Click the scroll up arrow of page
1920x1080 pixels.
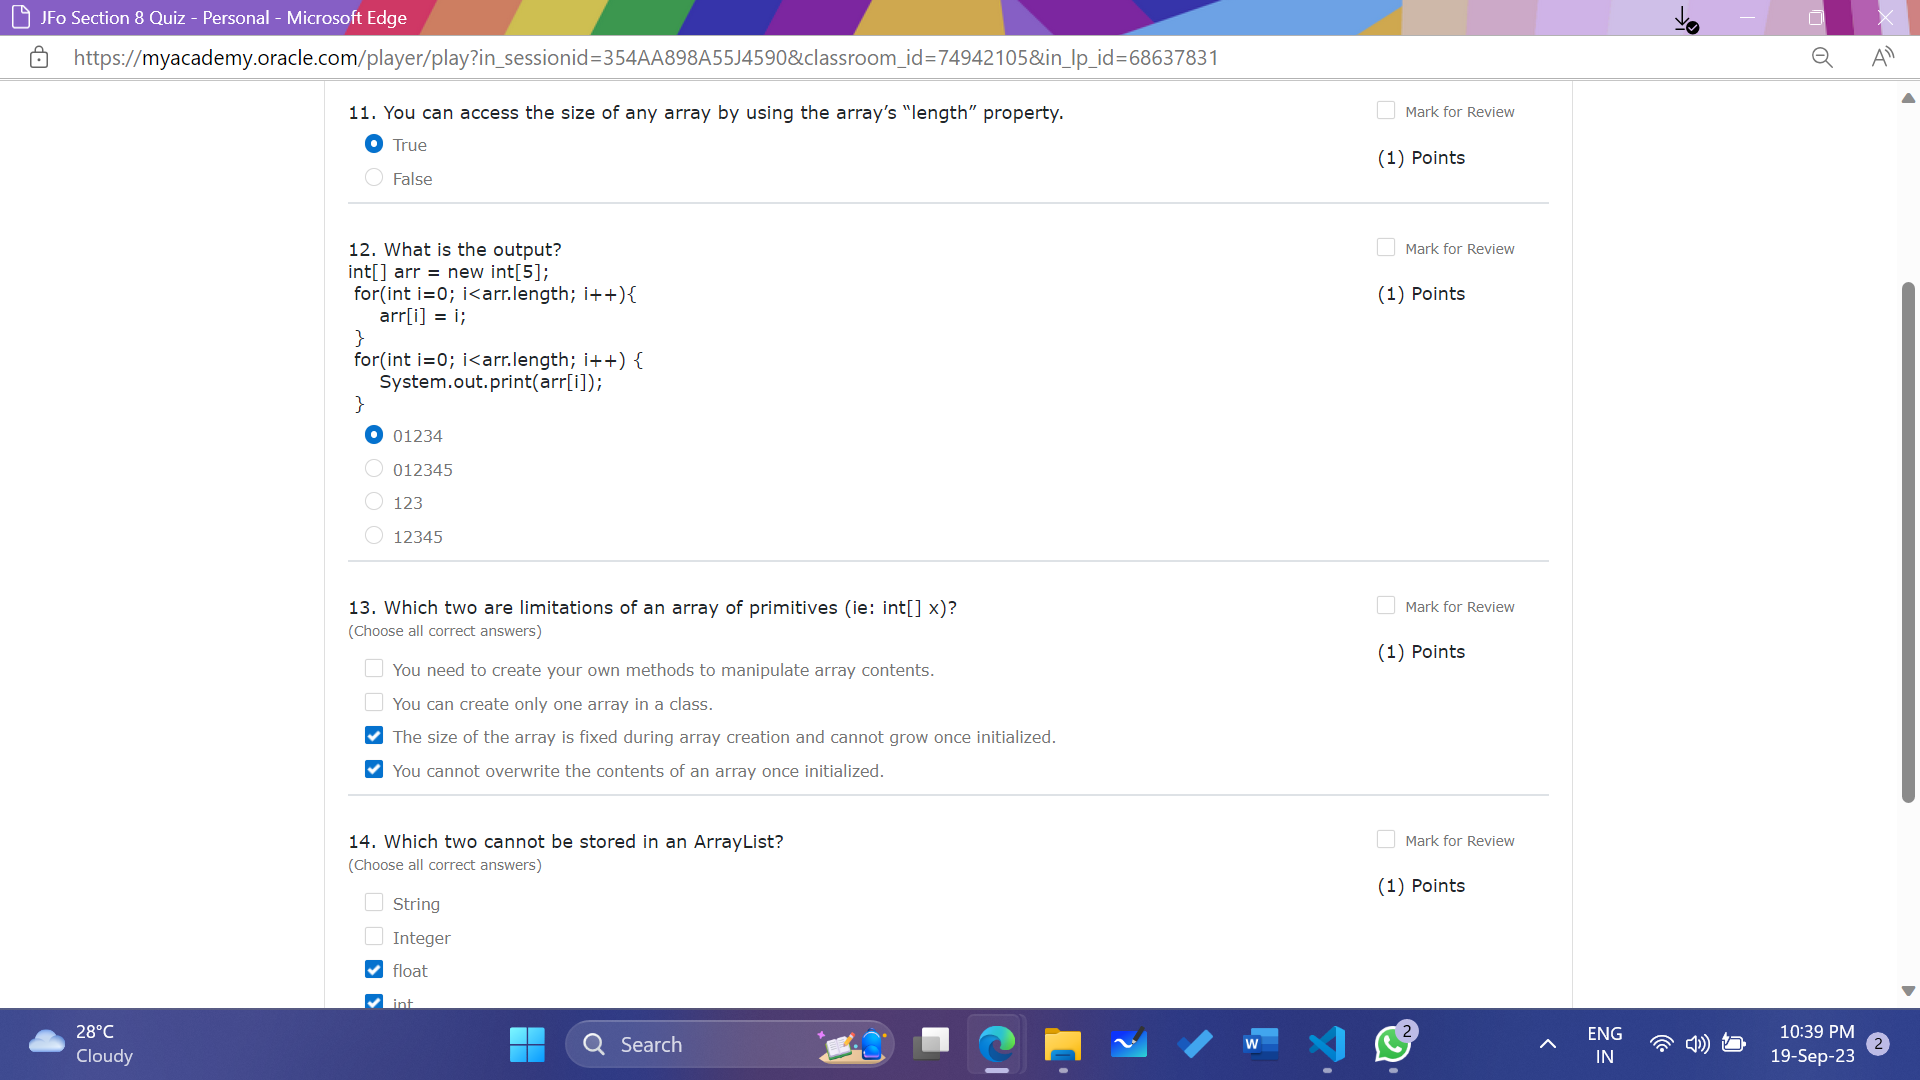pos(1908,98)
